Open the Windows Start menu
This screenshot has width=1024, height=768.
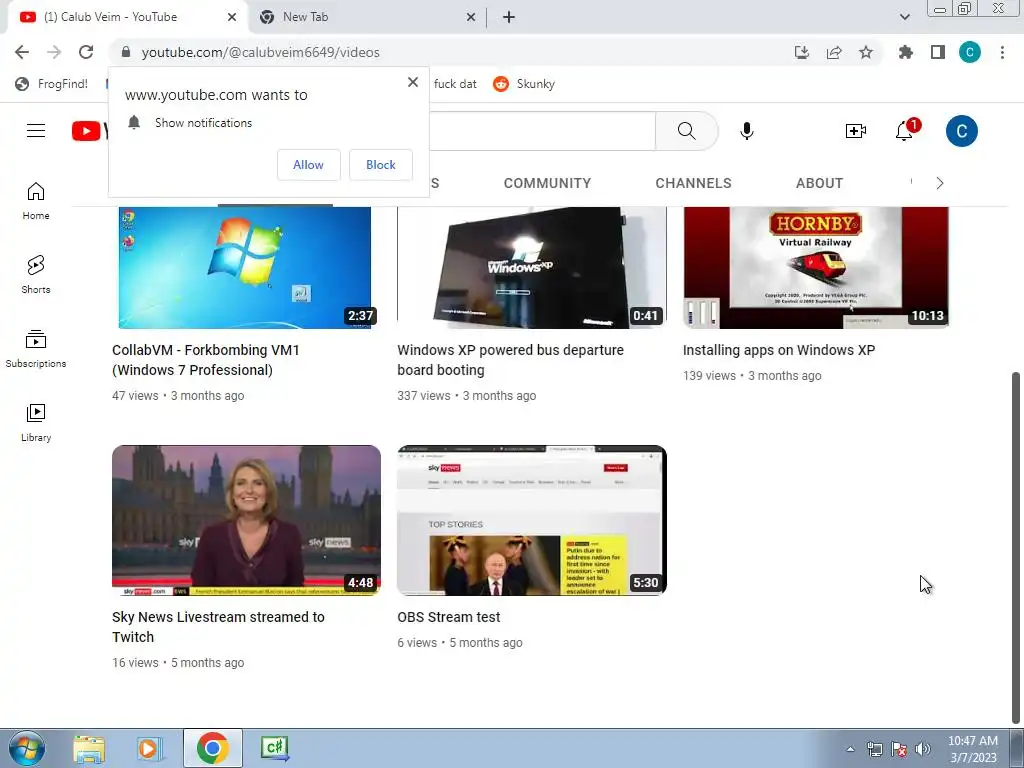[26, 748]
